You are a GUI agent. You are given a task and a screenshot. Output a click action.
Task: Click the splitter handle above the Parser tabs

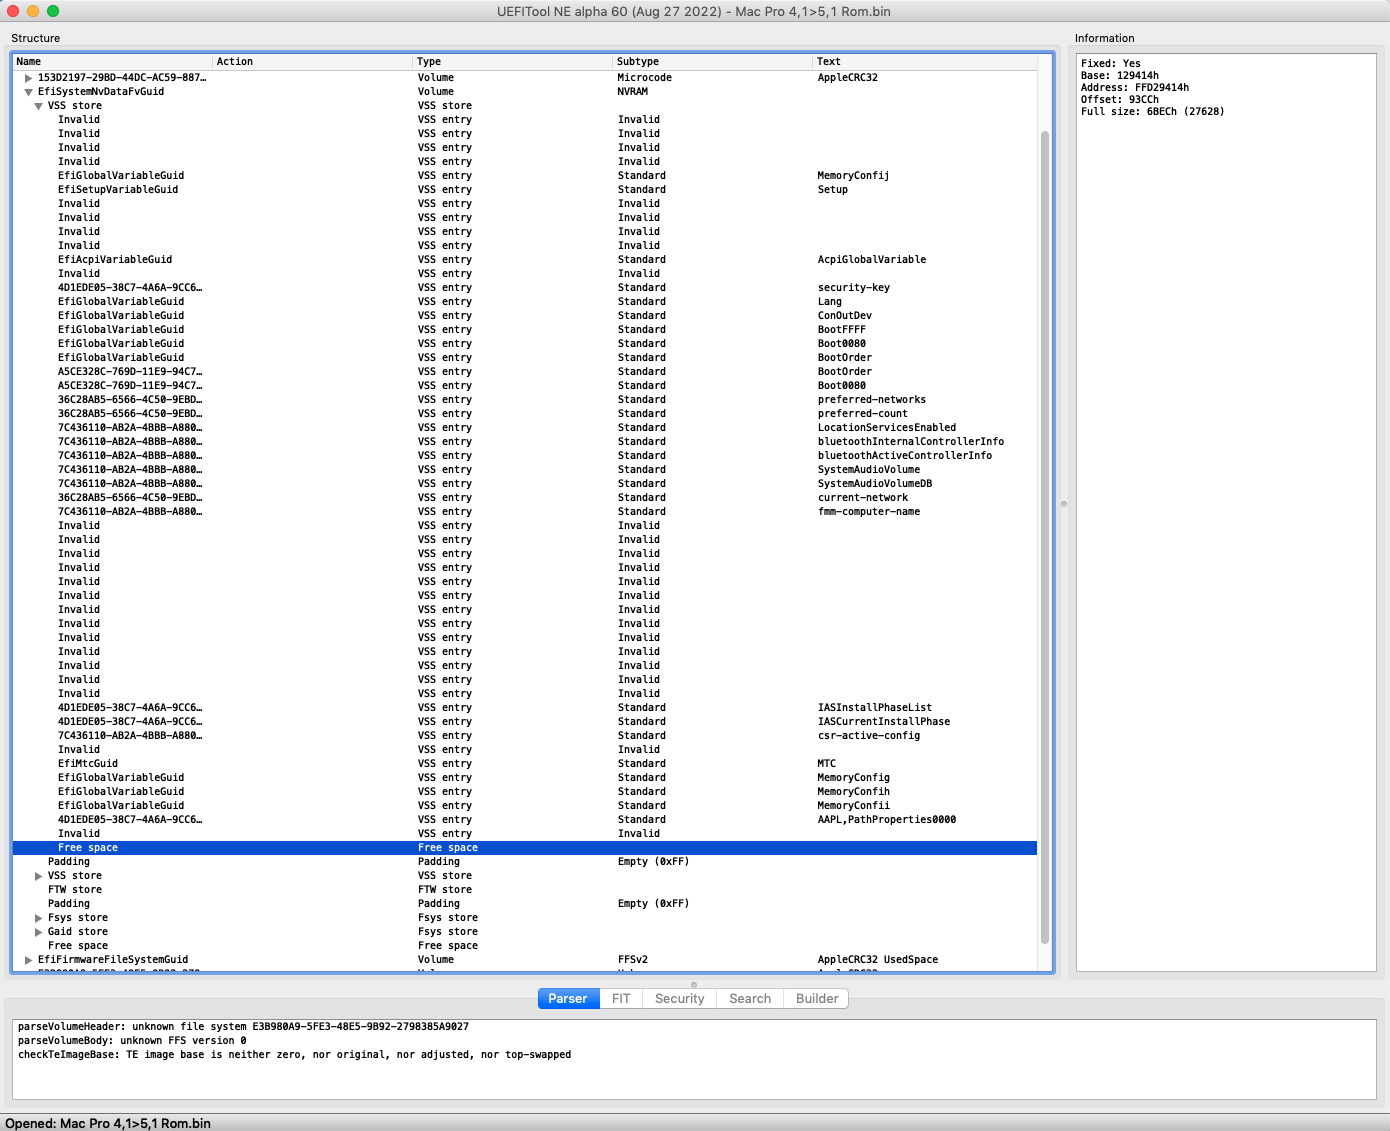[x=694, y=984]
